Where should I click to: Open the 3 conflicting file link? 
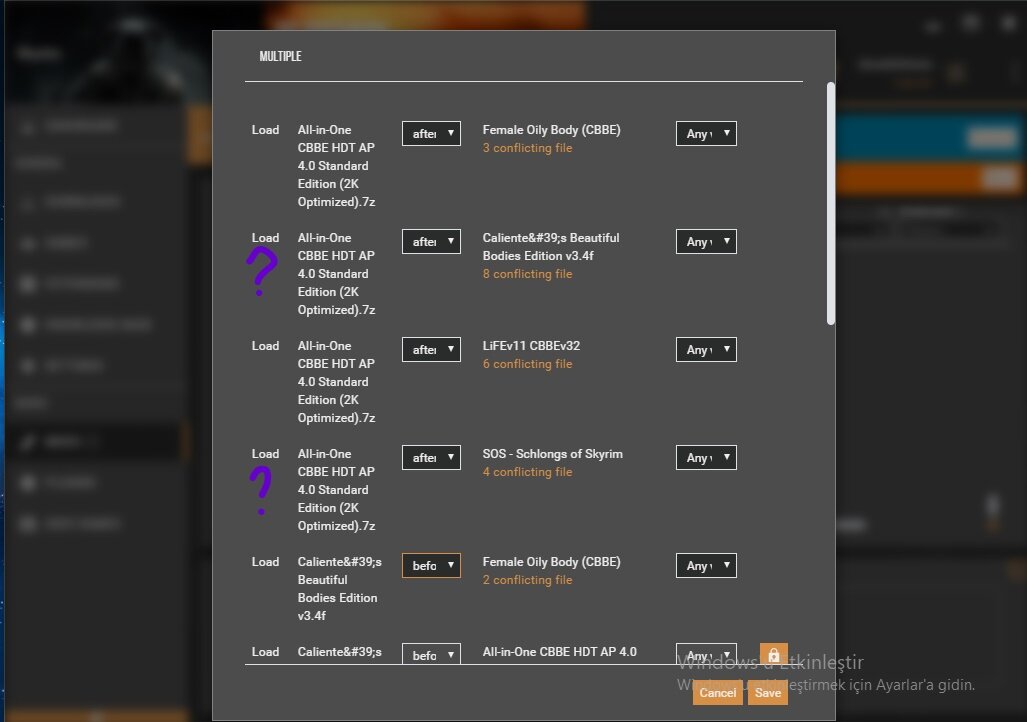tap(527, 148)
